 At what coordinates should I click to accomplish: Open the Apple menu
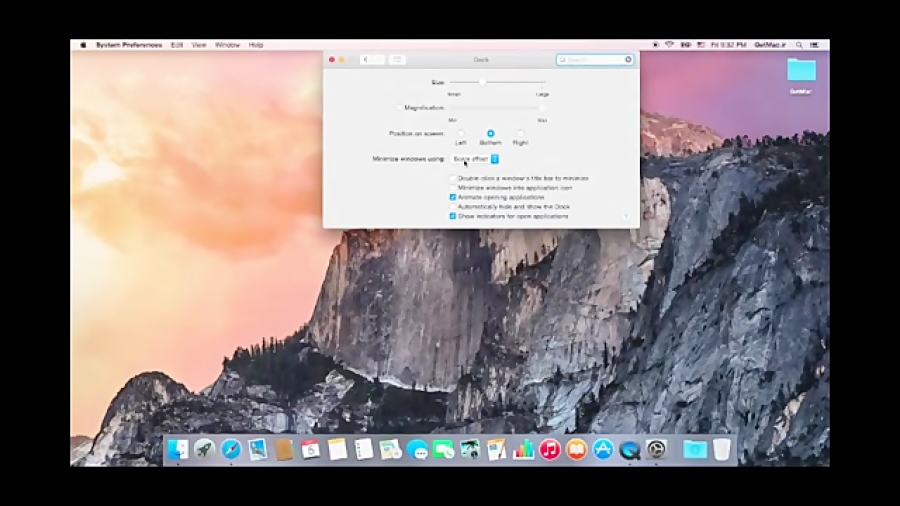[83, 45]
